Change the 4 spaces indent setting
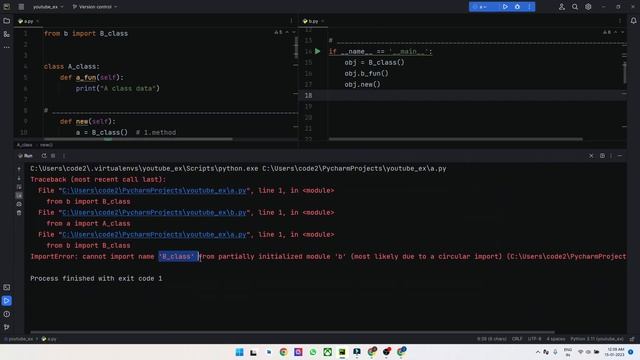The image size is (640, 360). [556, 339]
